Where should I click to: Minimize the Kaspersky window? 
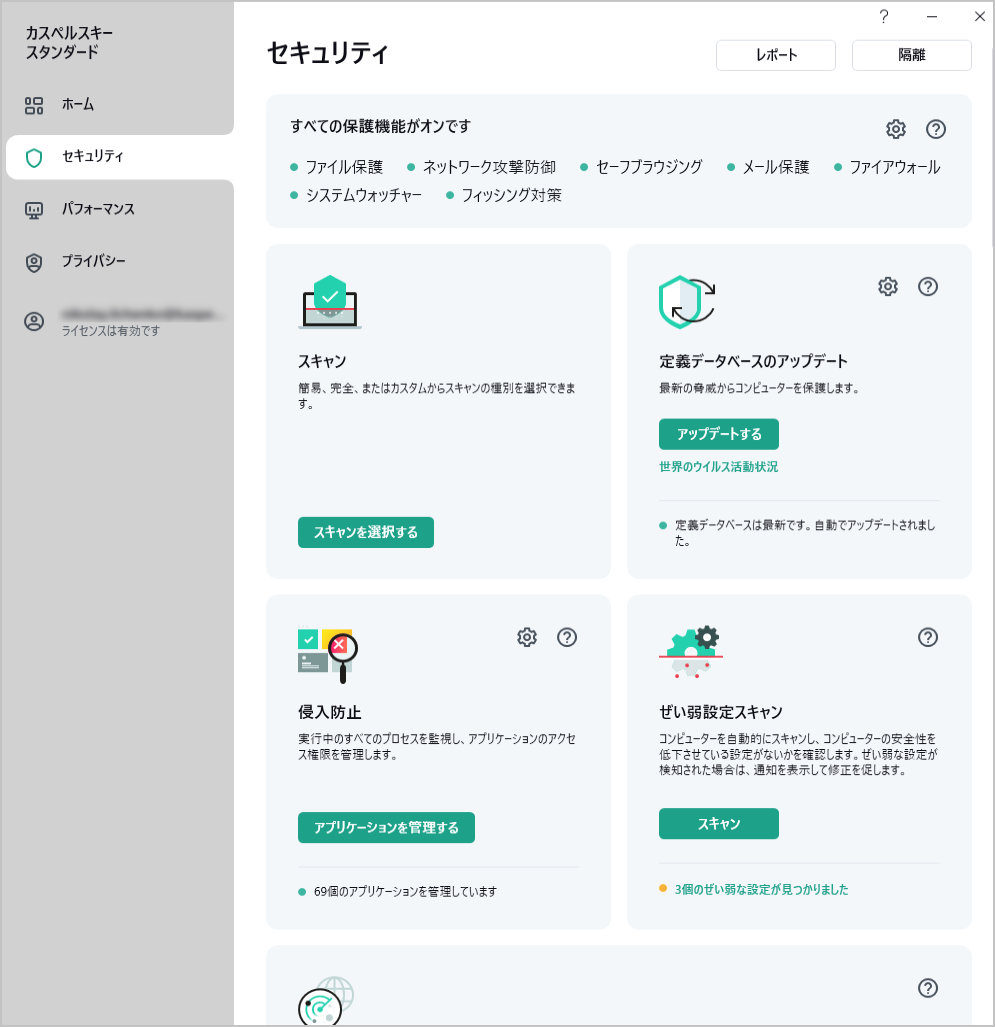[x=931, y=16]
